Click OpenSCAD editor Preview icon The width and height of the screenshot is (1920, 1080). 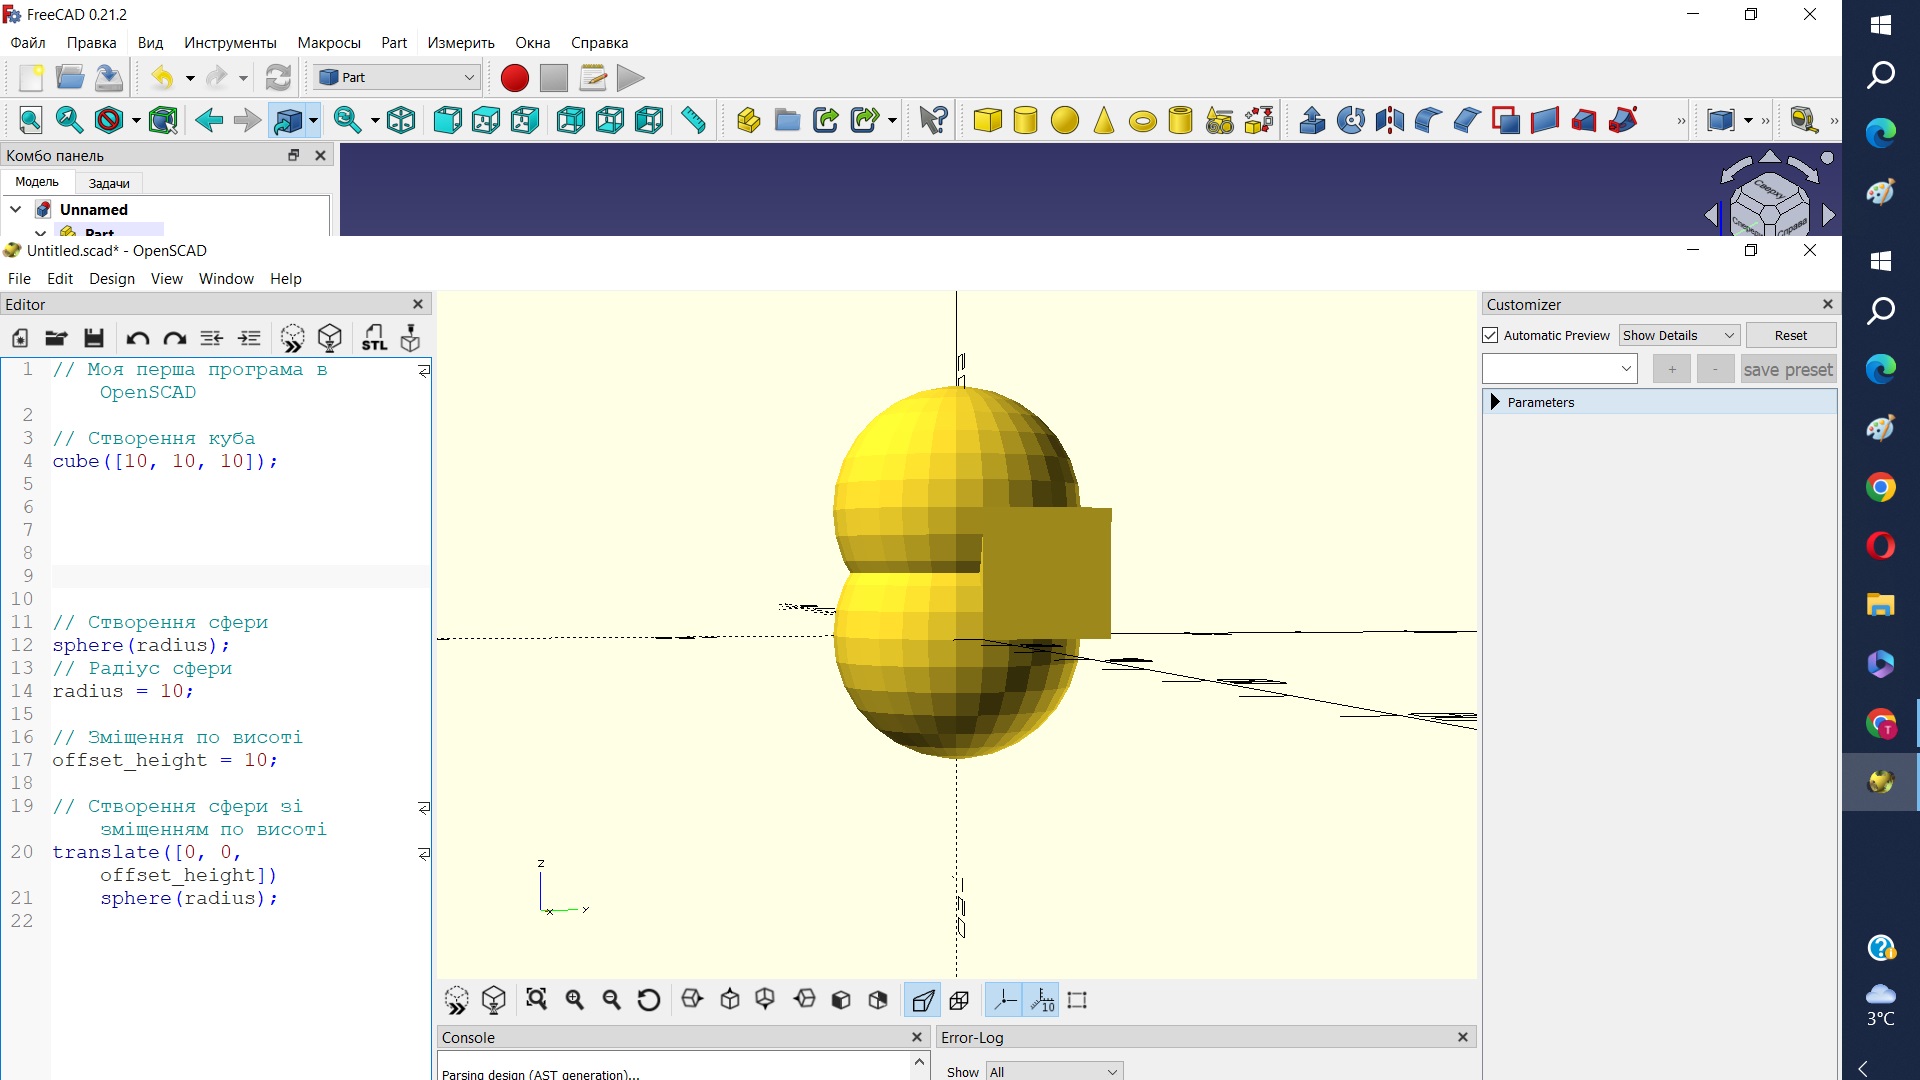point(292,338)
